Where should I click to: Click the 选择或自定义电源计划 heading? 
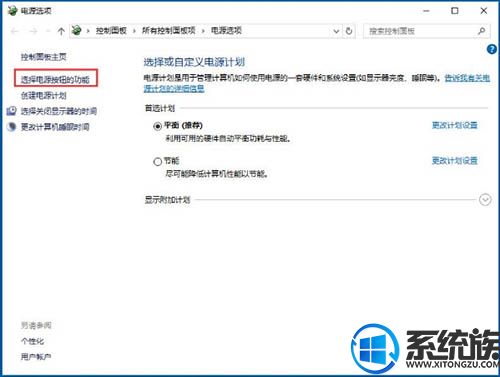click(194, 62)
